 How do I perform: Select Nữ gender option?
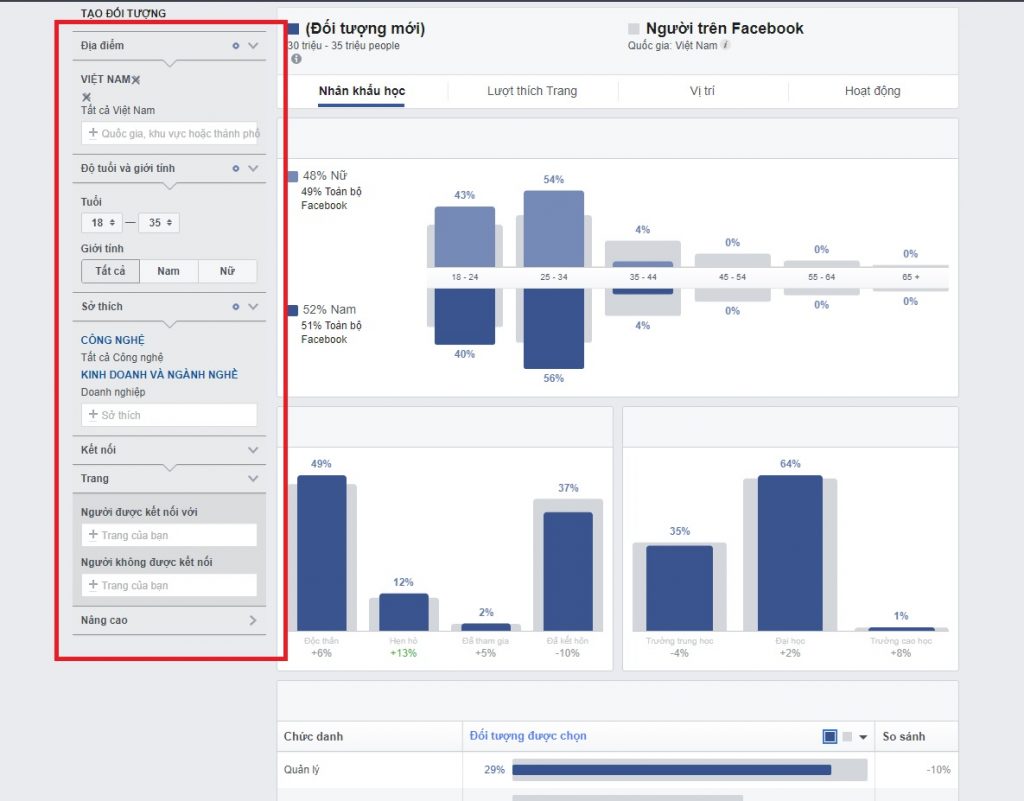[227, 271]
